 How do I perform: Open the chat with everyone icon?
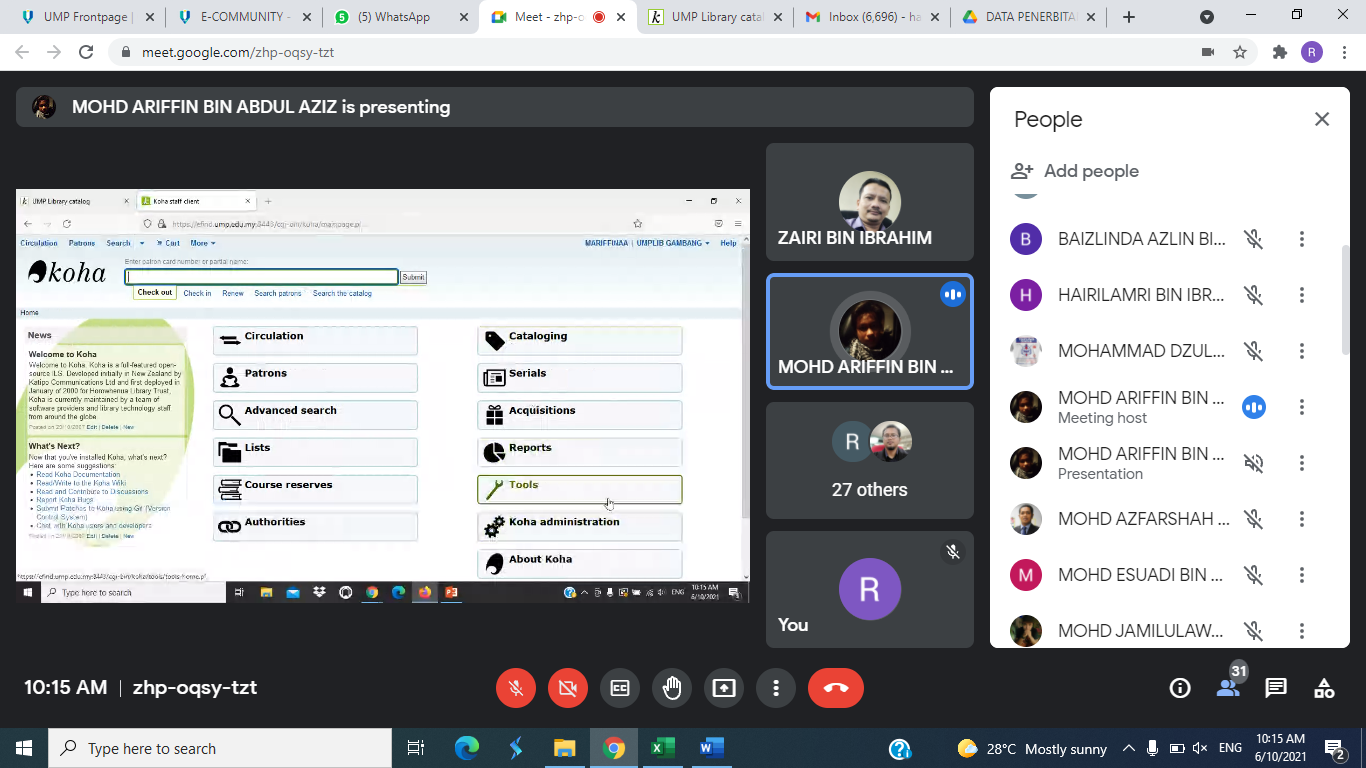point(1276,688)
